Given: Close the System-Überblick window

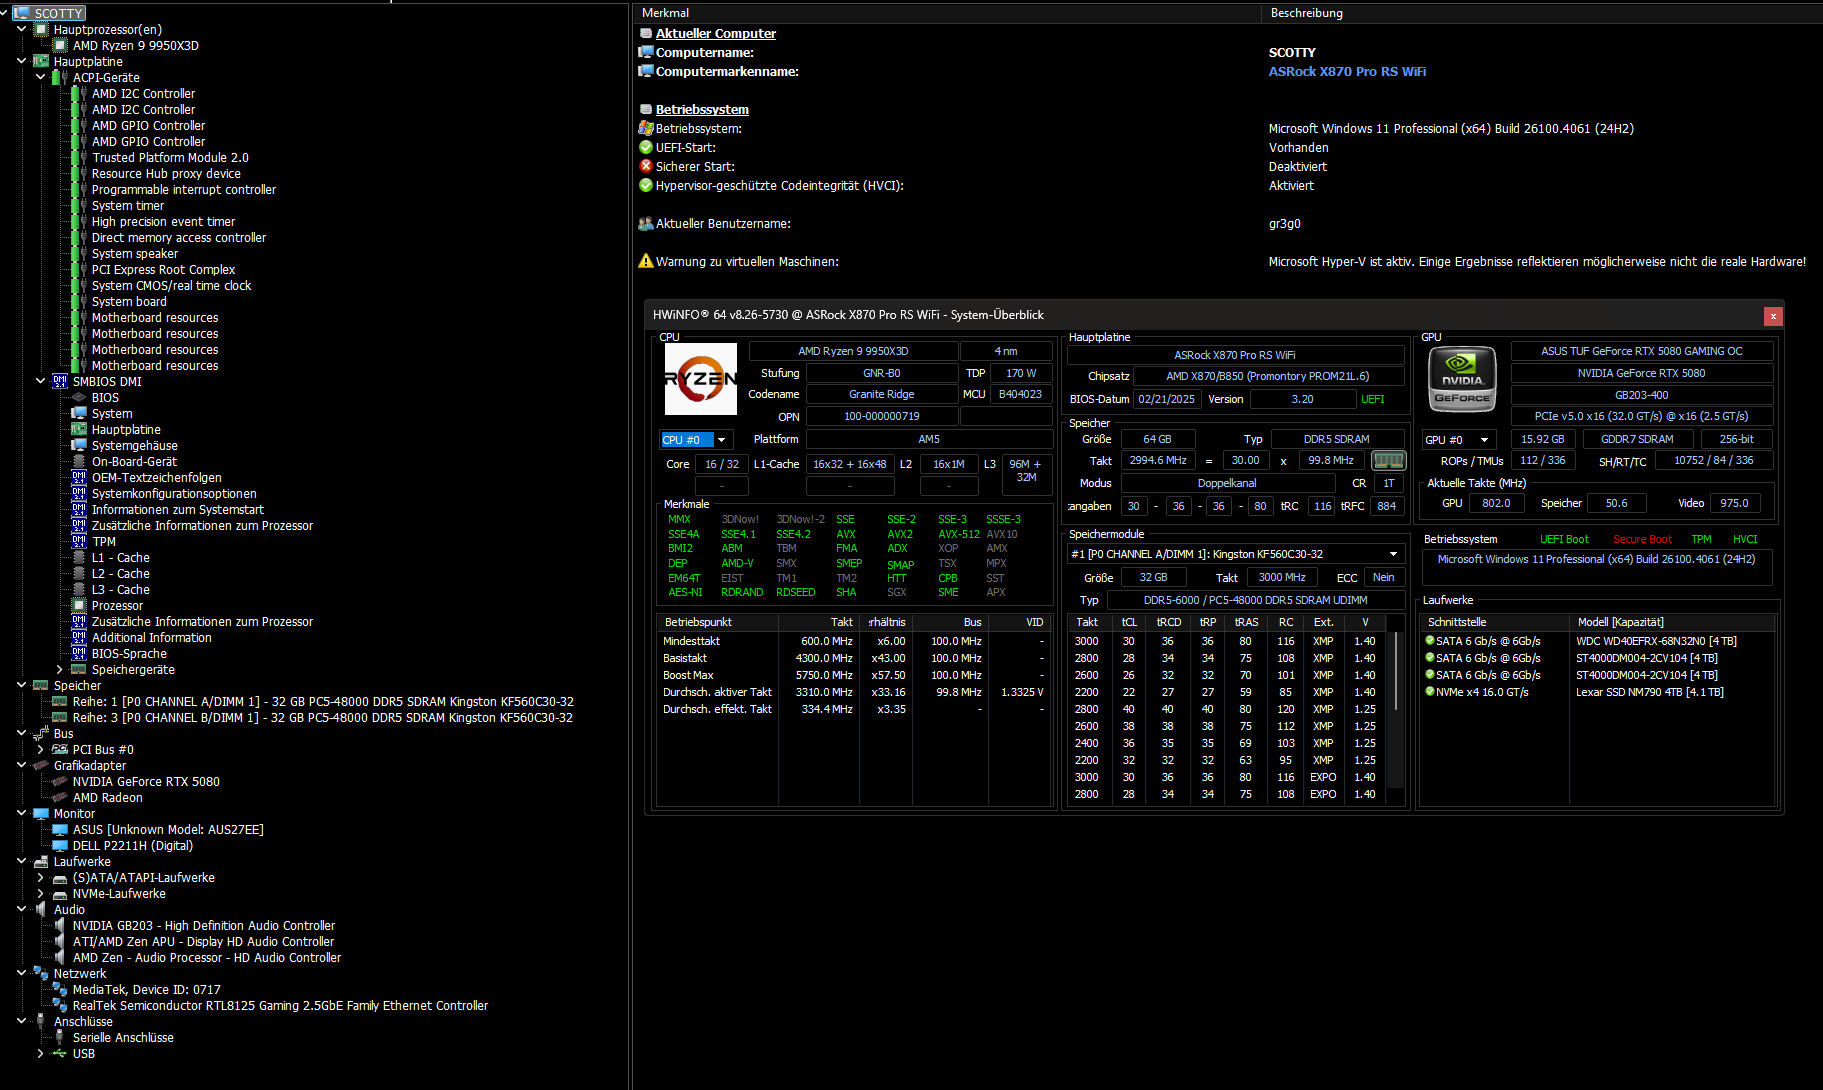Looking at the screenshot, I should coord(1773,315).
